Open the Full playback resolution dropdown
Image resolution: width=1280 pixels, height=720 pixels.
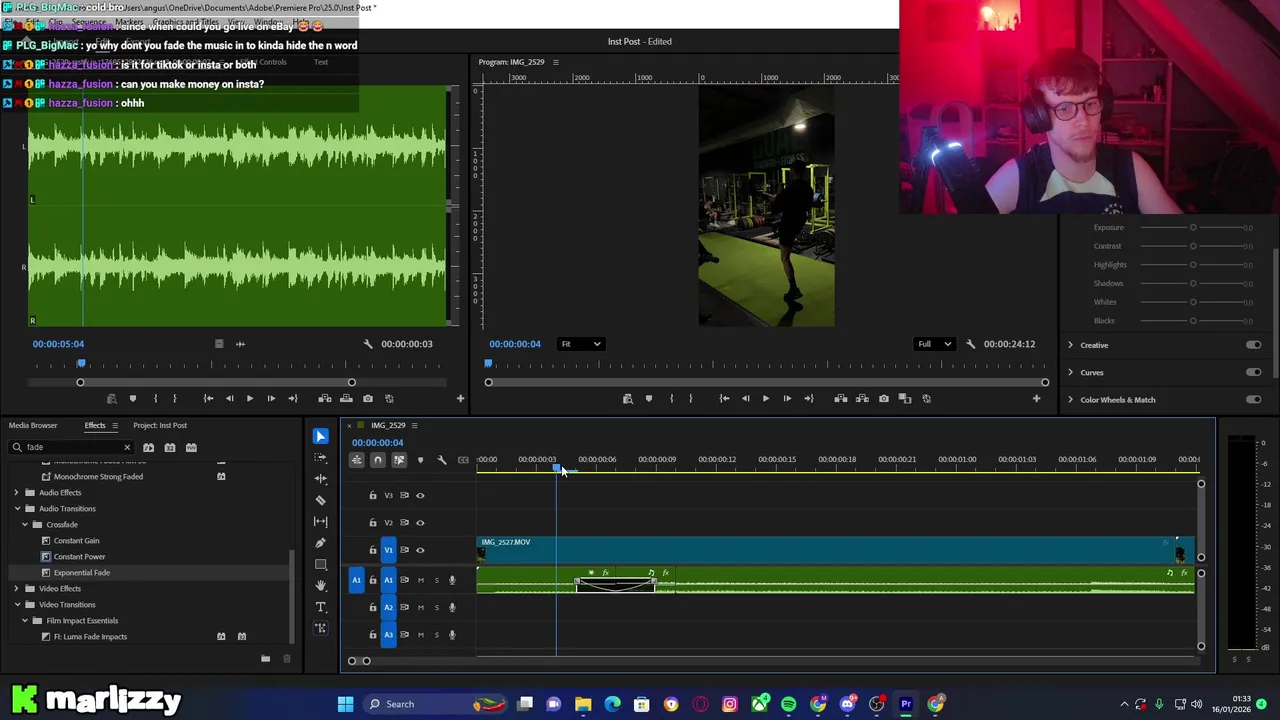[x=935, y=344]
